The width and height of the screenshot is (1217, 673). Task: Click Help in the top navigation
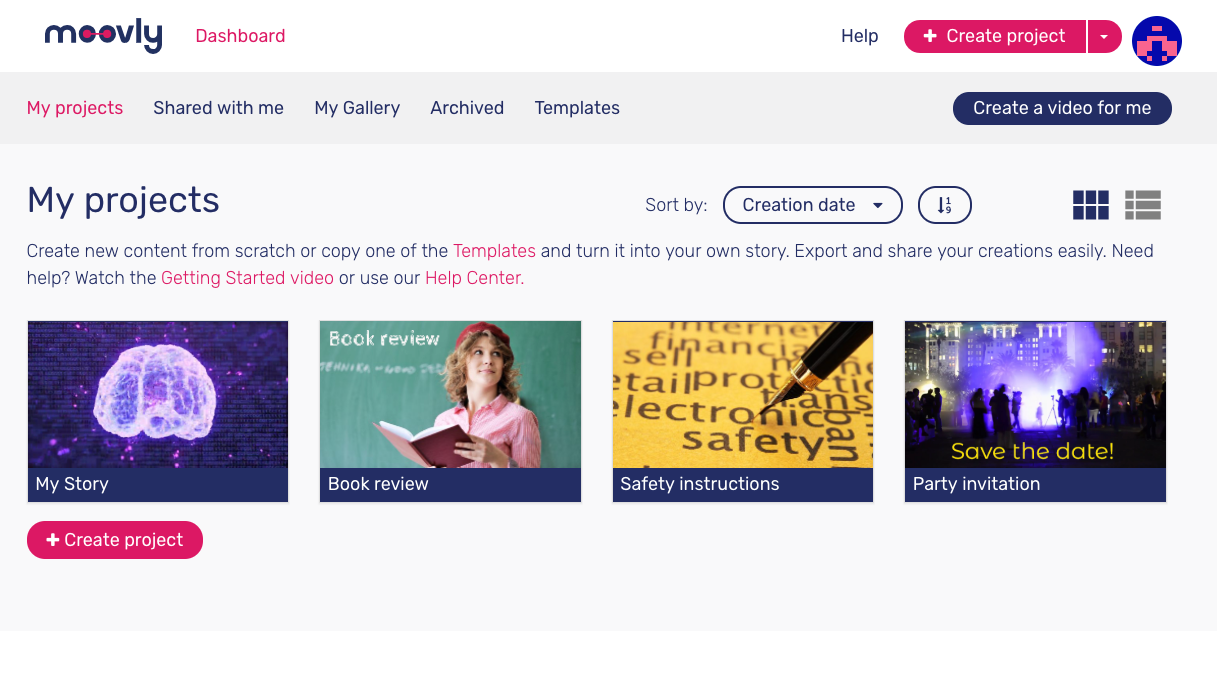tap(859, 36)
